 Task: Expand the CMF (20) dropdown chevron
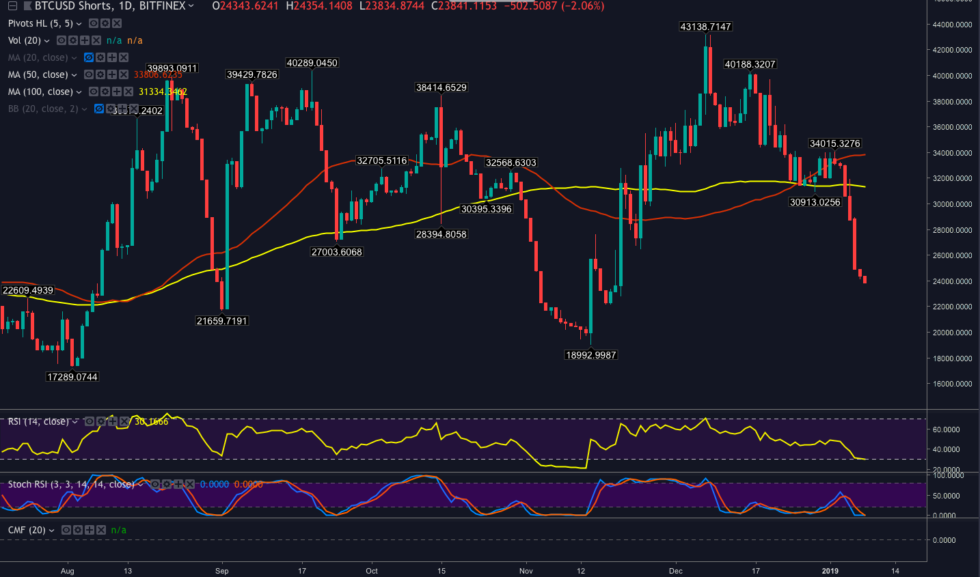coord(52,530)
